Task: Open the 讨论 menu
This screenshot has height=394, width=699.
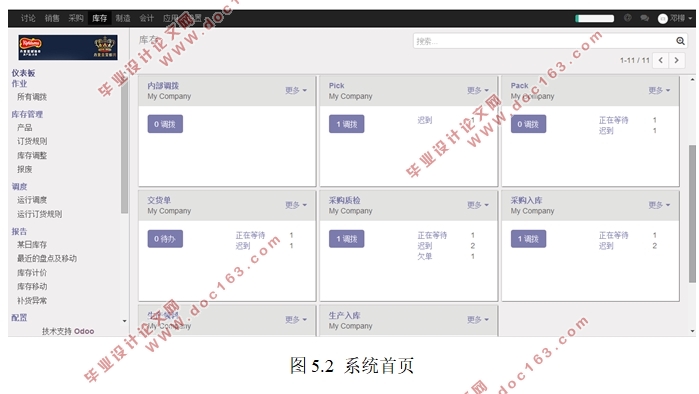Action: (x=28, y=18)
